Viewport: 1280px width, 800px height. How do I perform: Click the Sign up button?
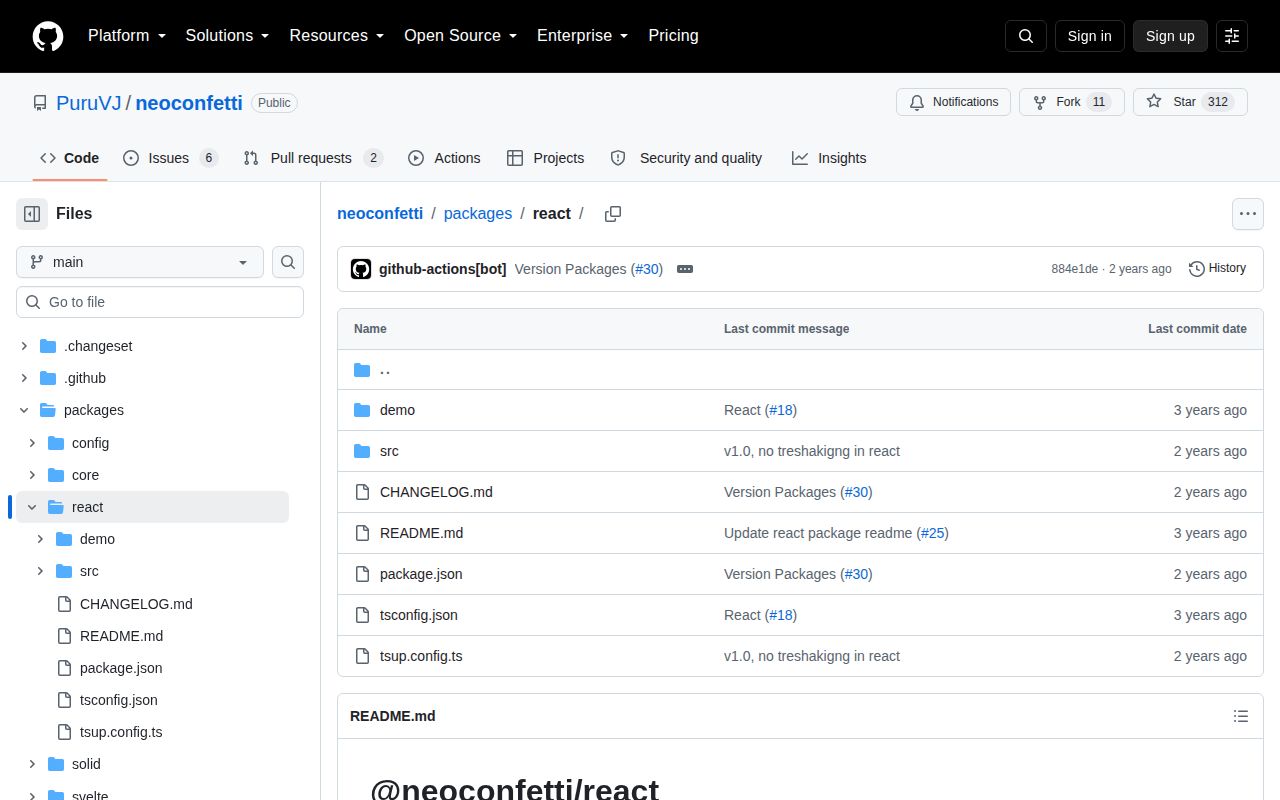1170,36
